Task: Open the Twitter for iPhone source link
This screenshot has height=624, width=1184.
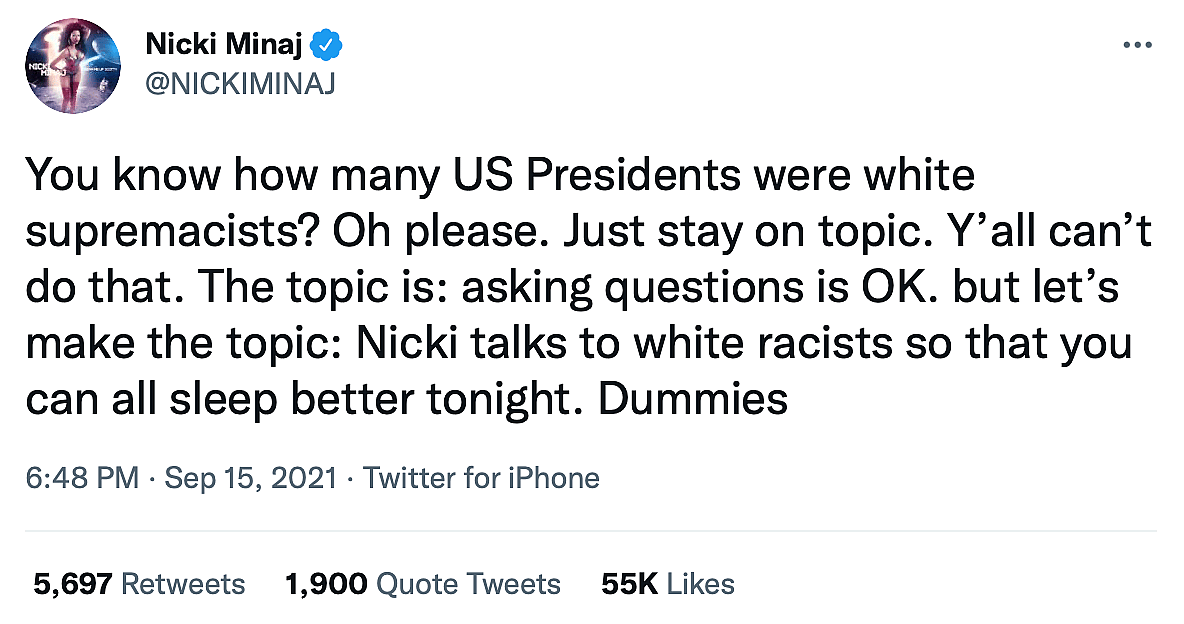Action: coord(481,478)
